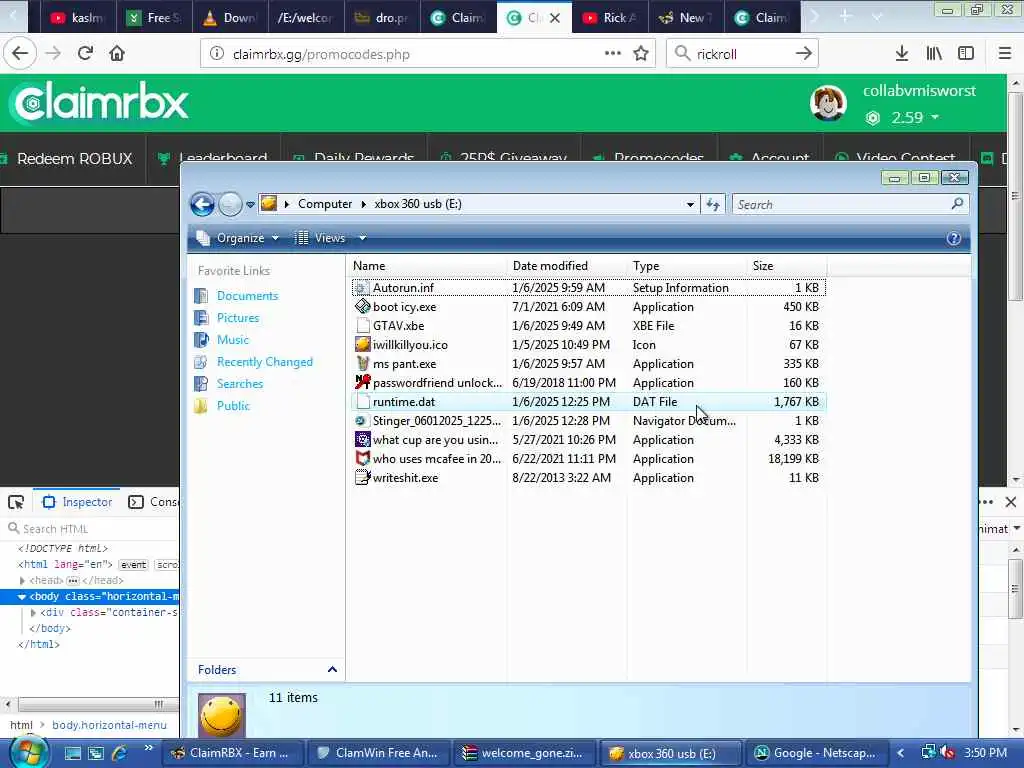Select boot icy.exe file icon
1024x768 pixels.
(x=362, y=306)
